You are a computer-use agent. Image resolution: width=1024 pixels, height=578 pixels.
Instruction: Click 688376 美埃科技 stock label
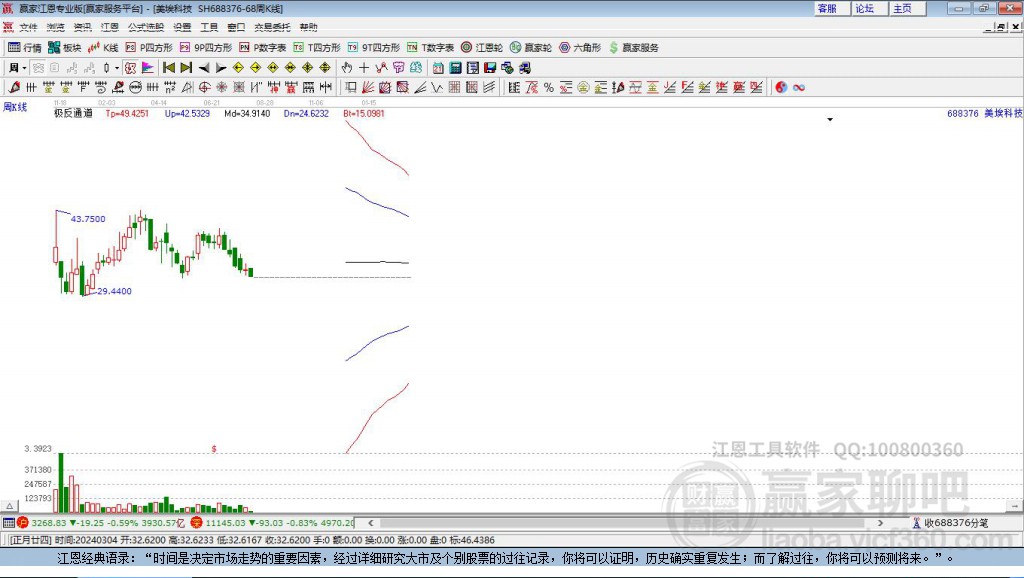point(985,113)
